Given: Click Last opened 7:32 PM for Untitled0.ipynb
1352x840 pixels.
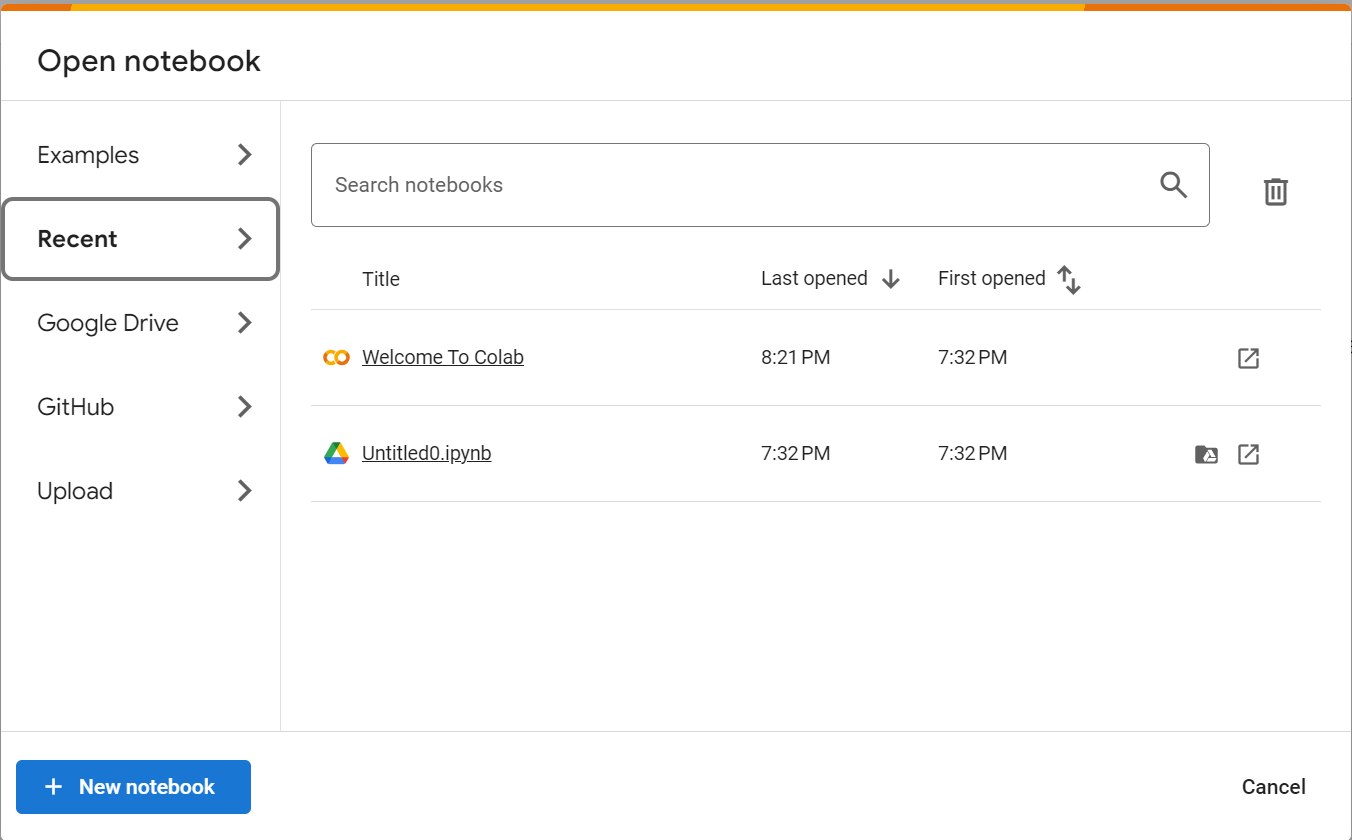Looking at the screenshot, I should (795, 453).
